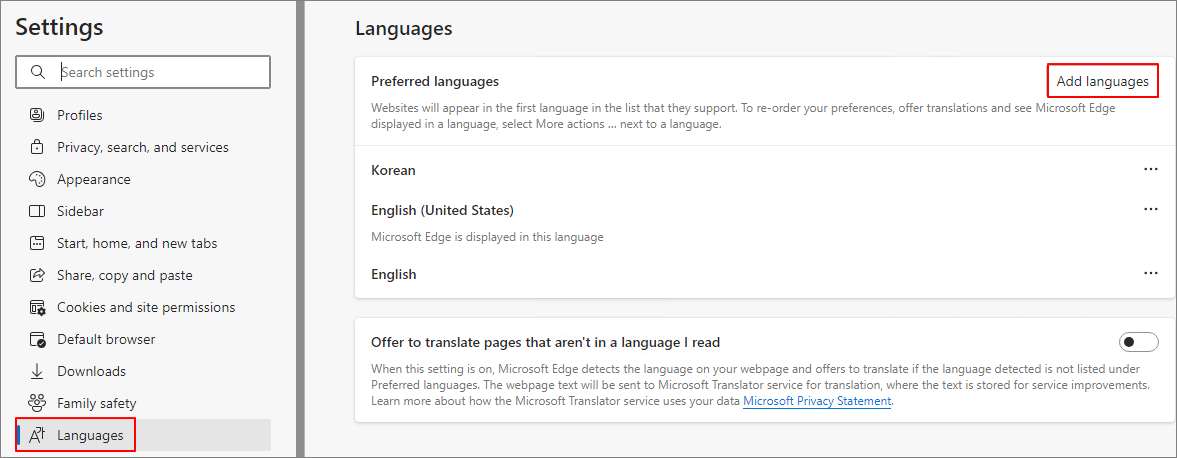Open More actions menu for English (United States)
Screen dimensions: 1177x458
[1151, 209]
